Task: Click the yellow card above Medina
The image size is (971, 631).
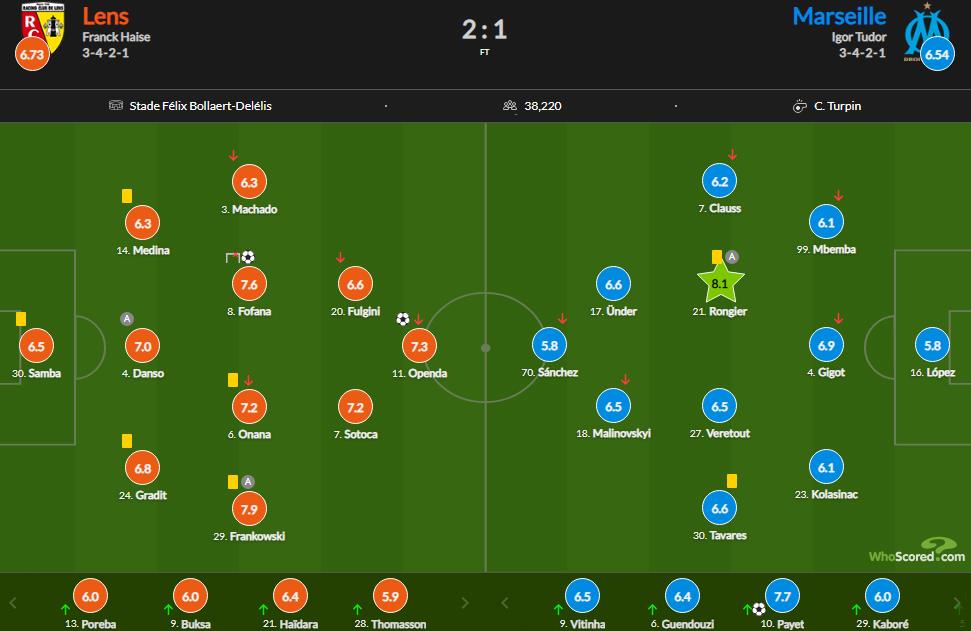Action: [x=127, y=197]
